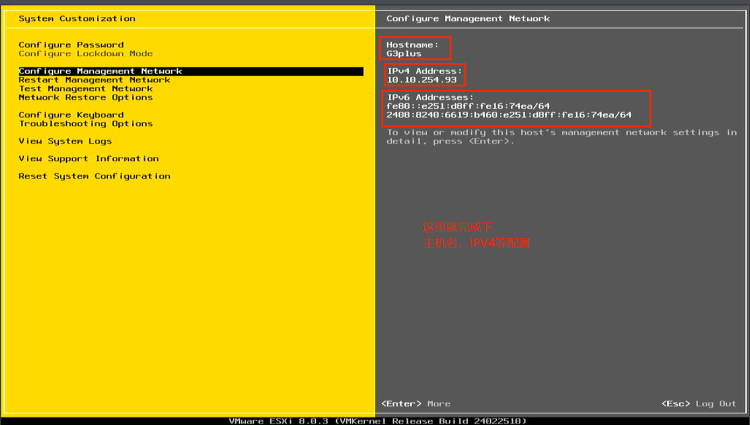Click the IPv4 value 10.10.254.93
750x425 pixels.
point(421,80)
